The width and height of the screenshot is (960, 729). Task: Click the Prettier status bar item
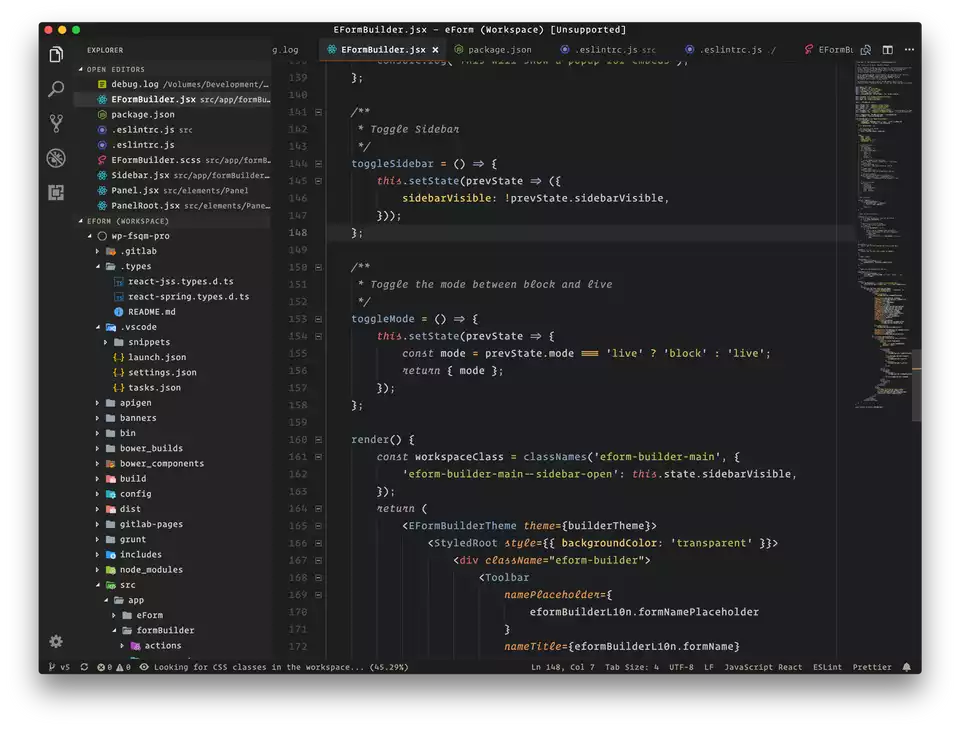pyautogui.click(x=872, y=667)
